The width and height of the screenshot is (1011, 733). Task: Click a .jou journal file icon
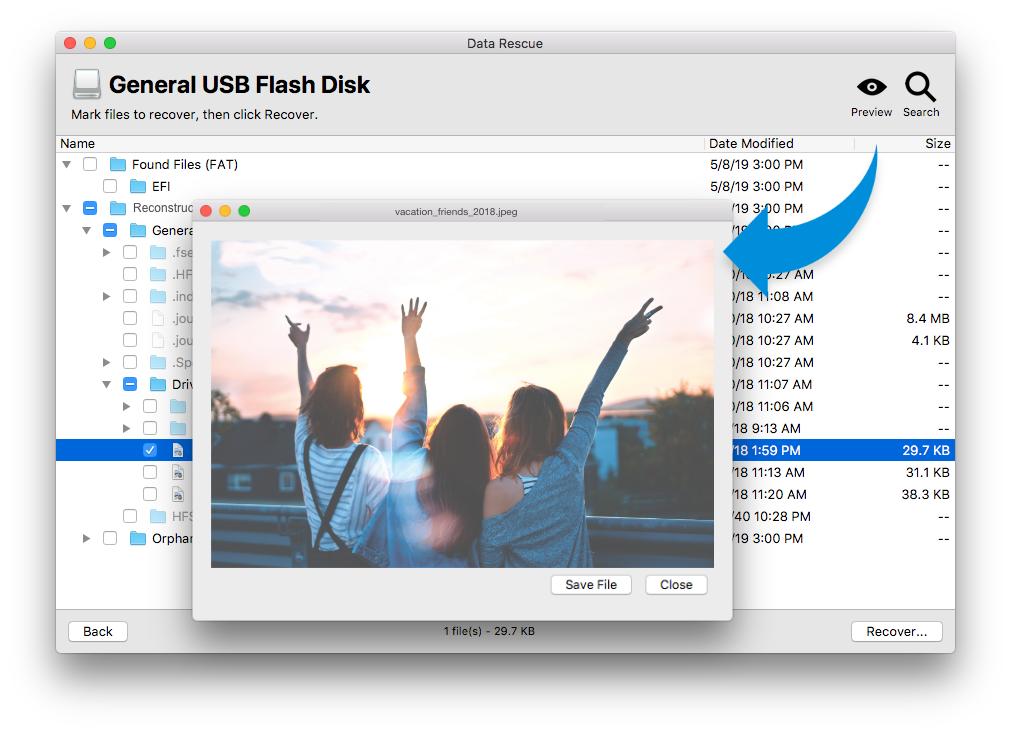point(157,318)
